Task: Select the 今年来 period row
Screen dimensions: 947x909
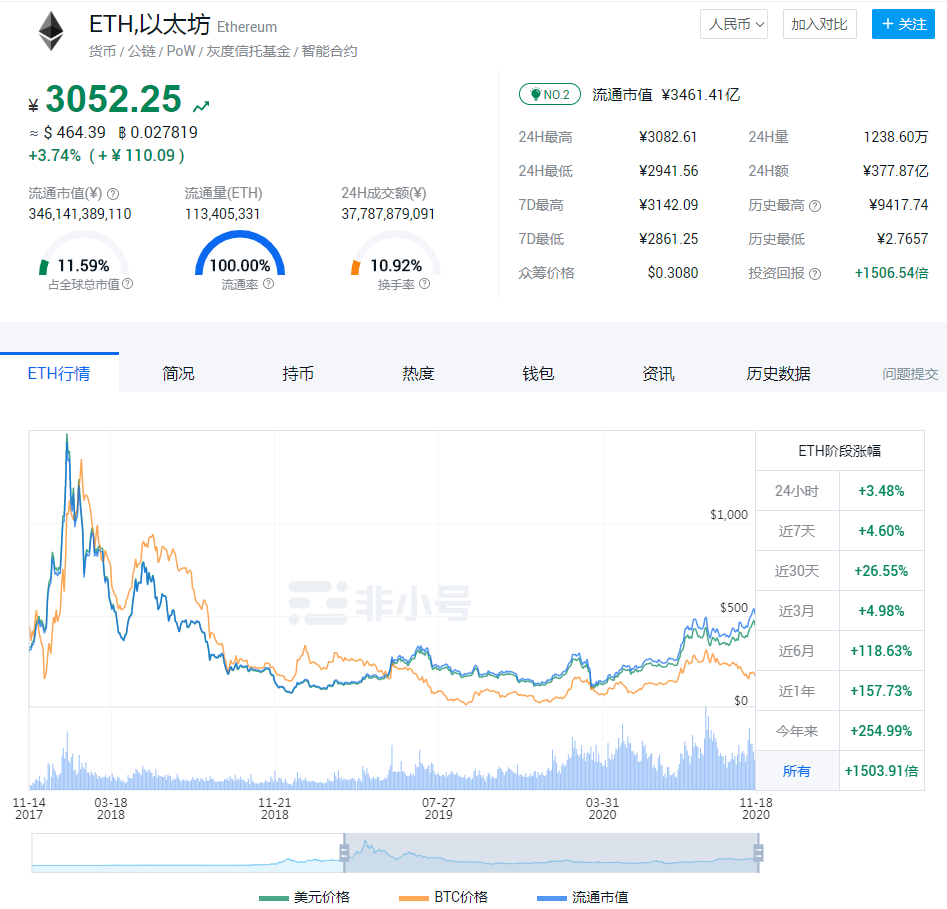Action: (x=840, y=731)
